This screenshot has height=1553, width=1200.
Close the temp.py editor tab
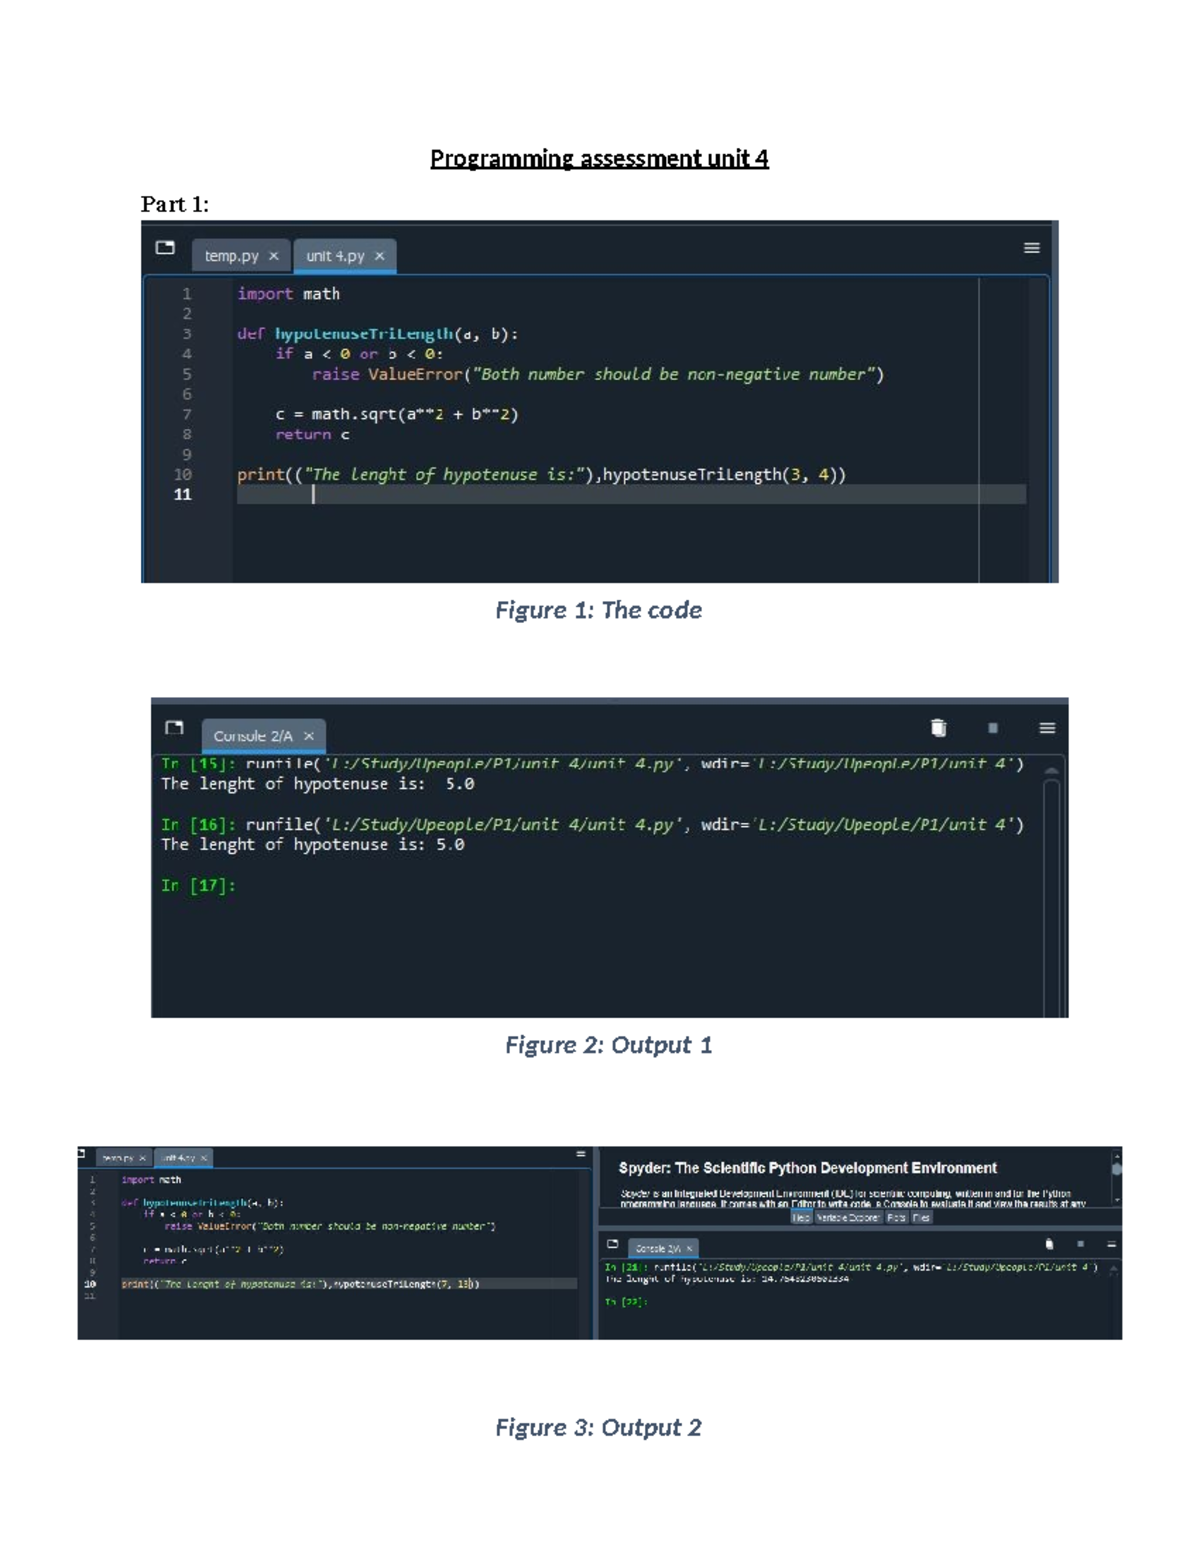point(272,256)
